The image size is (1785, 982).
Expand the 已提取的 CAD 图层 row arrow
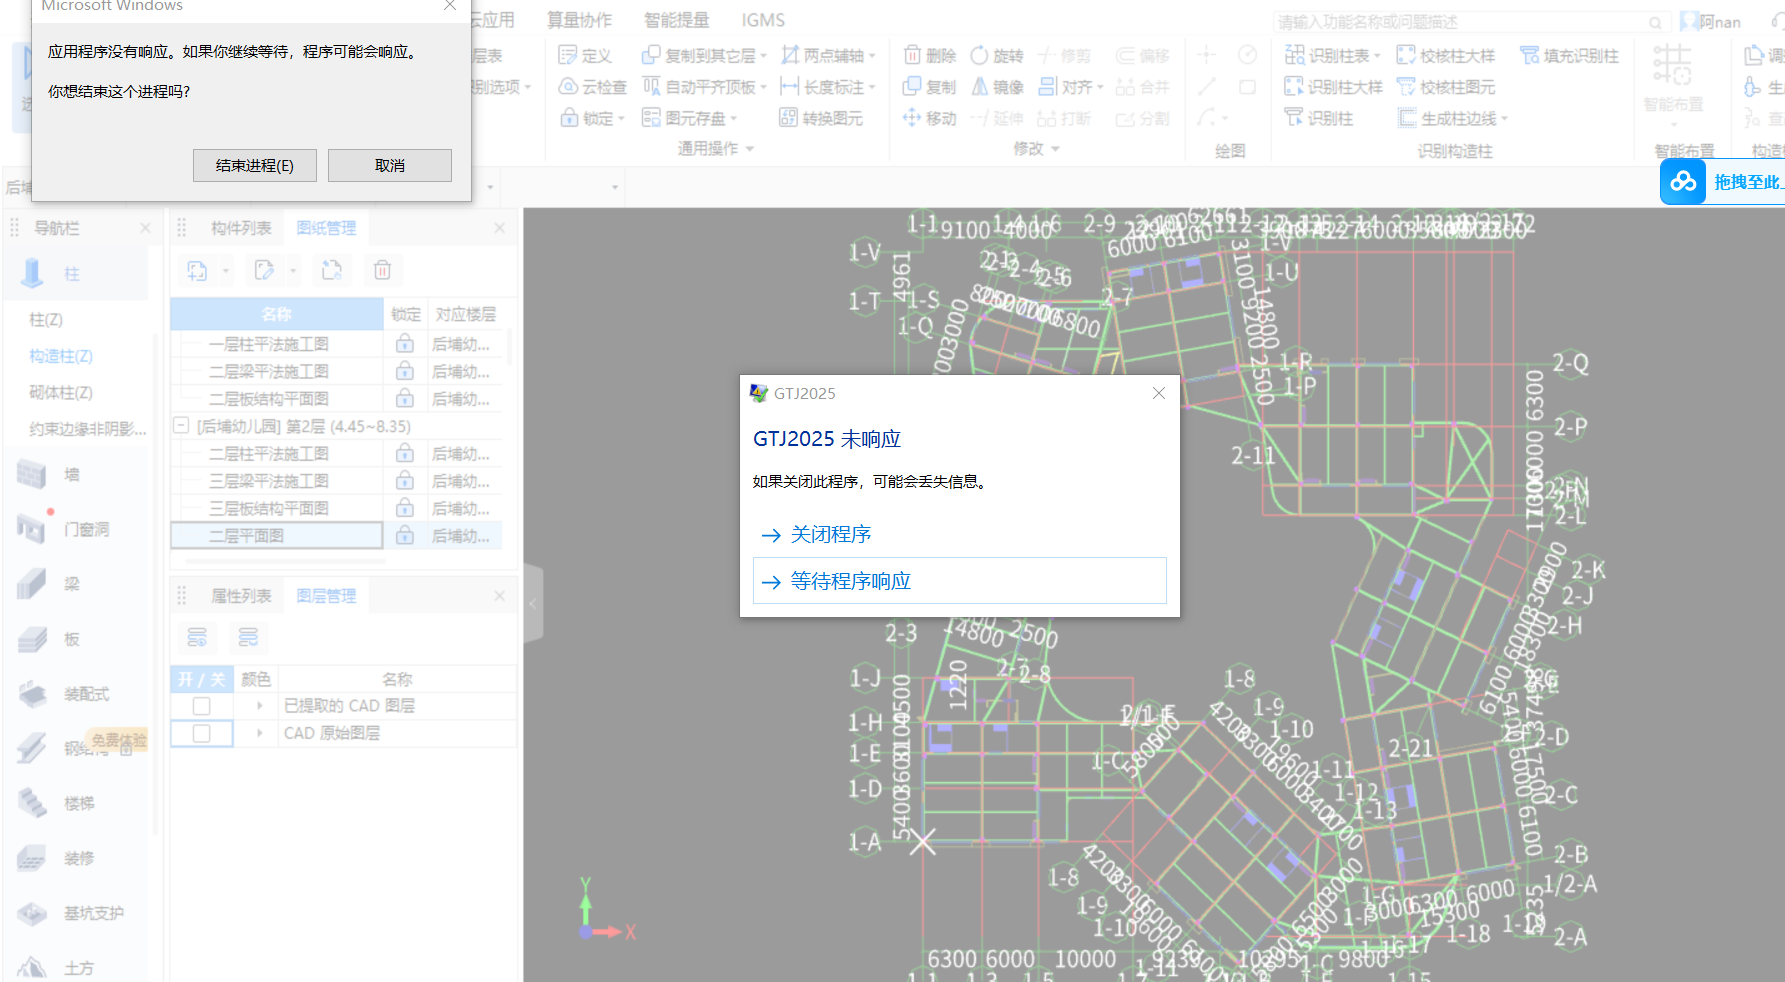coord(260,706)
